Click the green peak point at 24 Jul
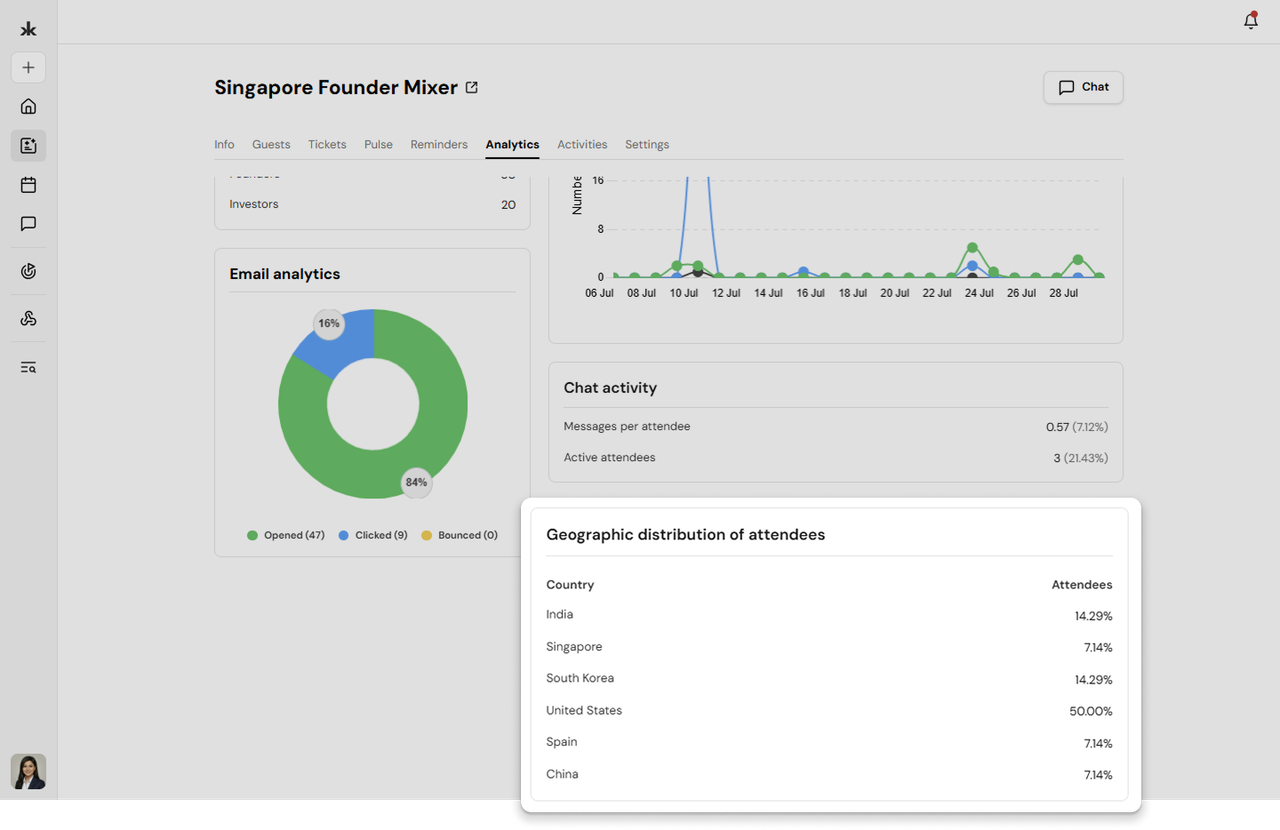The height and width of the screenshot is (830, 1280). 972,248
